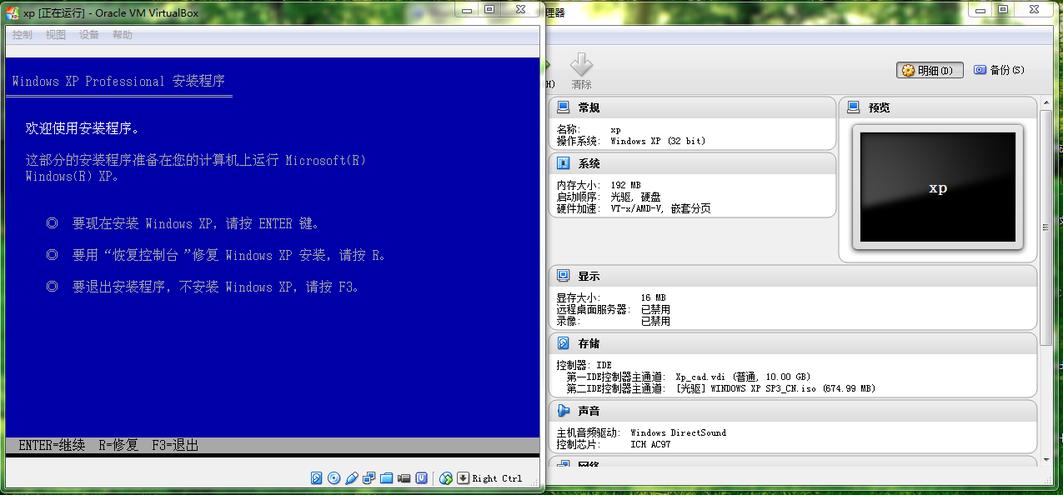Image resolution: width=1063 pixels, height=500 pixels.
Task: Click the xp preview thumbnail
Action: tap(938, 187)
